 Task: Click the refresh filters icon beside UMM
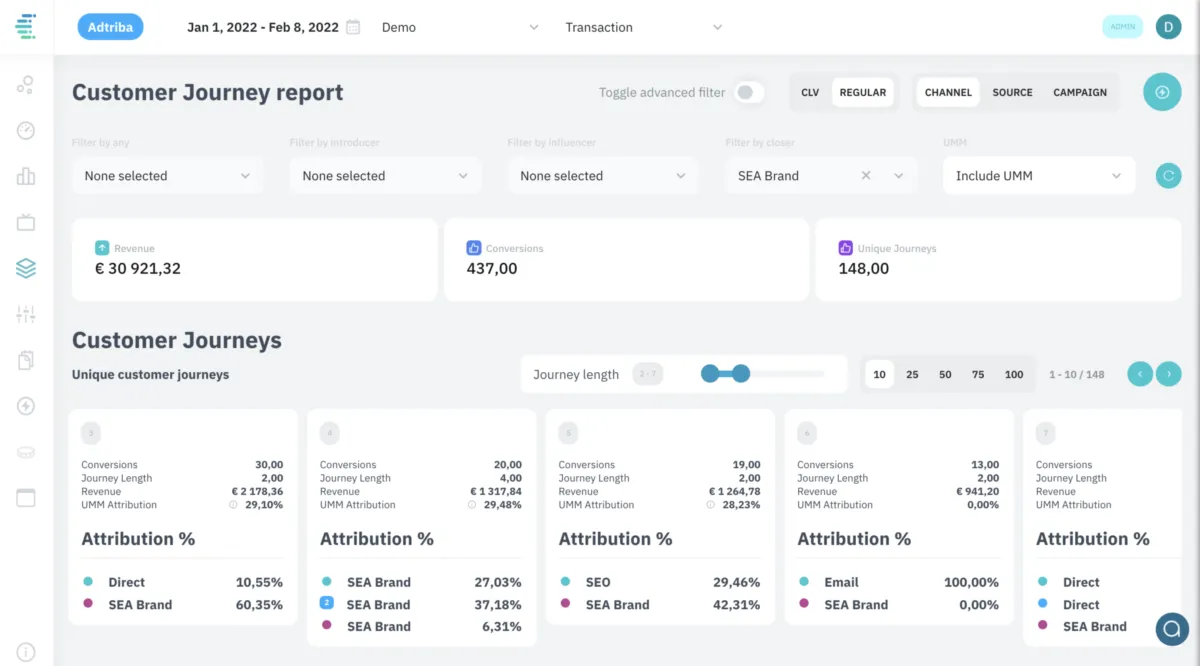pos(1167,176)
